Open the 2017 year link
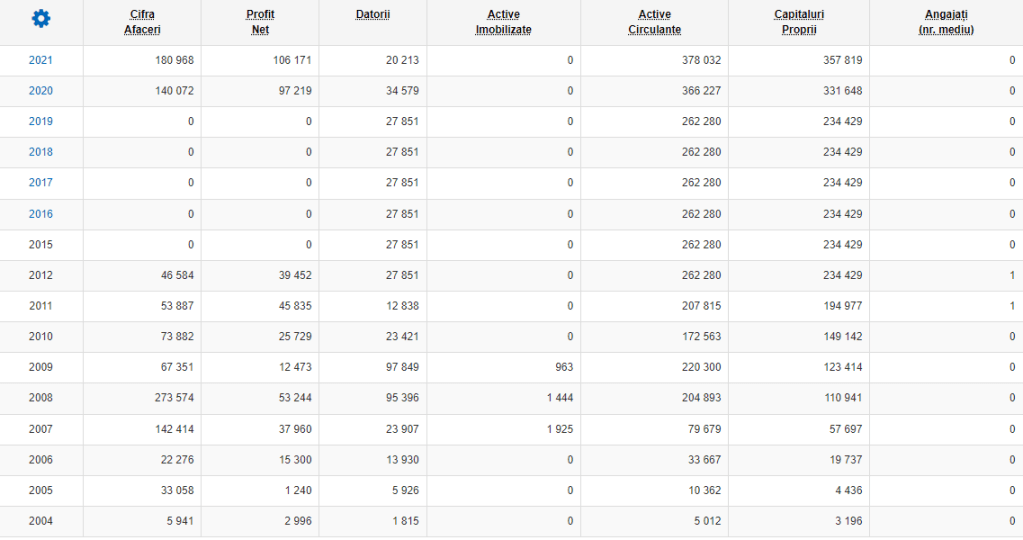The height and width of the screenshot is (540, 1023). [x=41, y=183]
